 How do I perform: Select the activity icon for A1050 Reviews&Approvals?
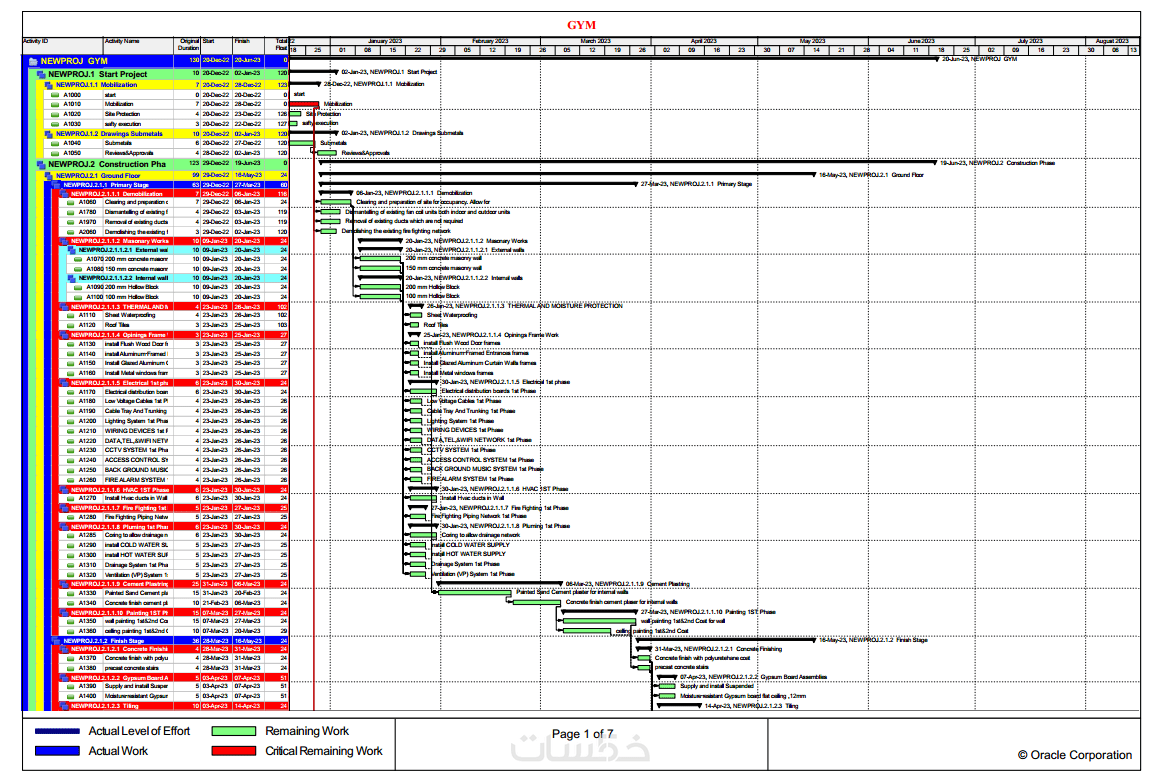point(55,153)
